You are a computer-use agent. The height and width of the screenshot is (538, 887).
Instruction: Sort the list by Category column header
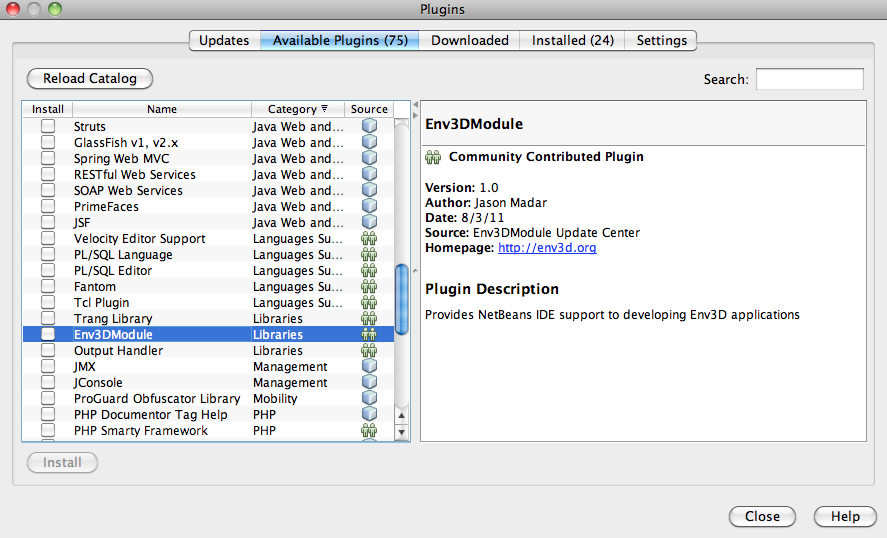(x=298, y=109)
